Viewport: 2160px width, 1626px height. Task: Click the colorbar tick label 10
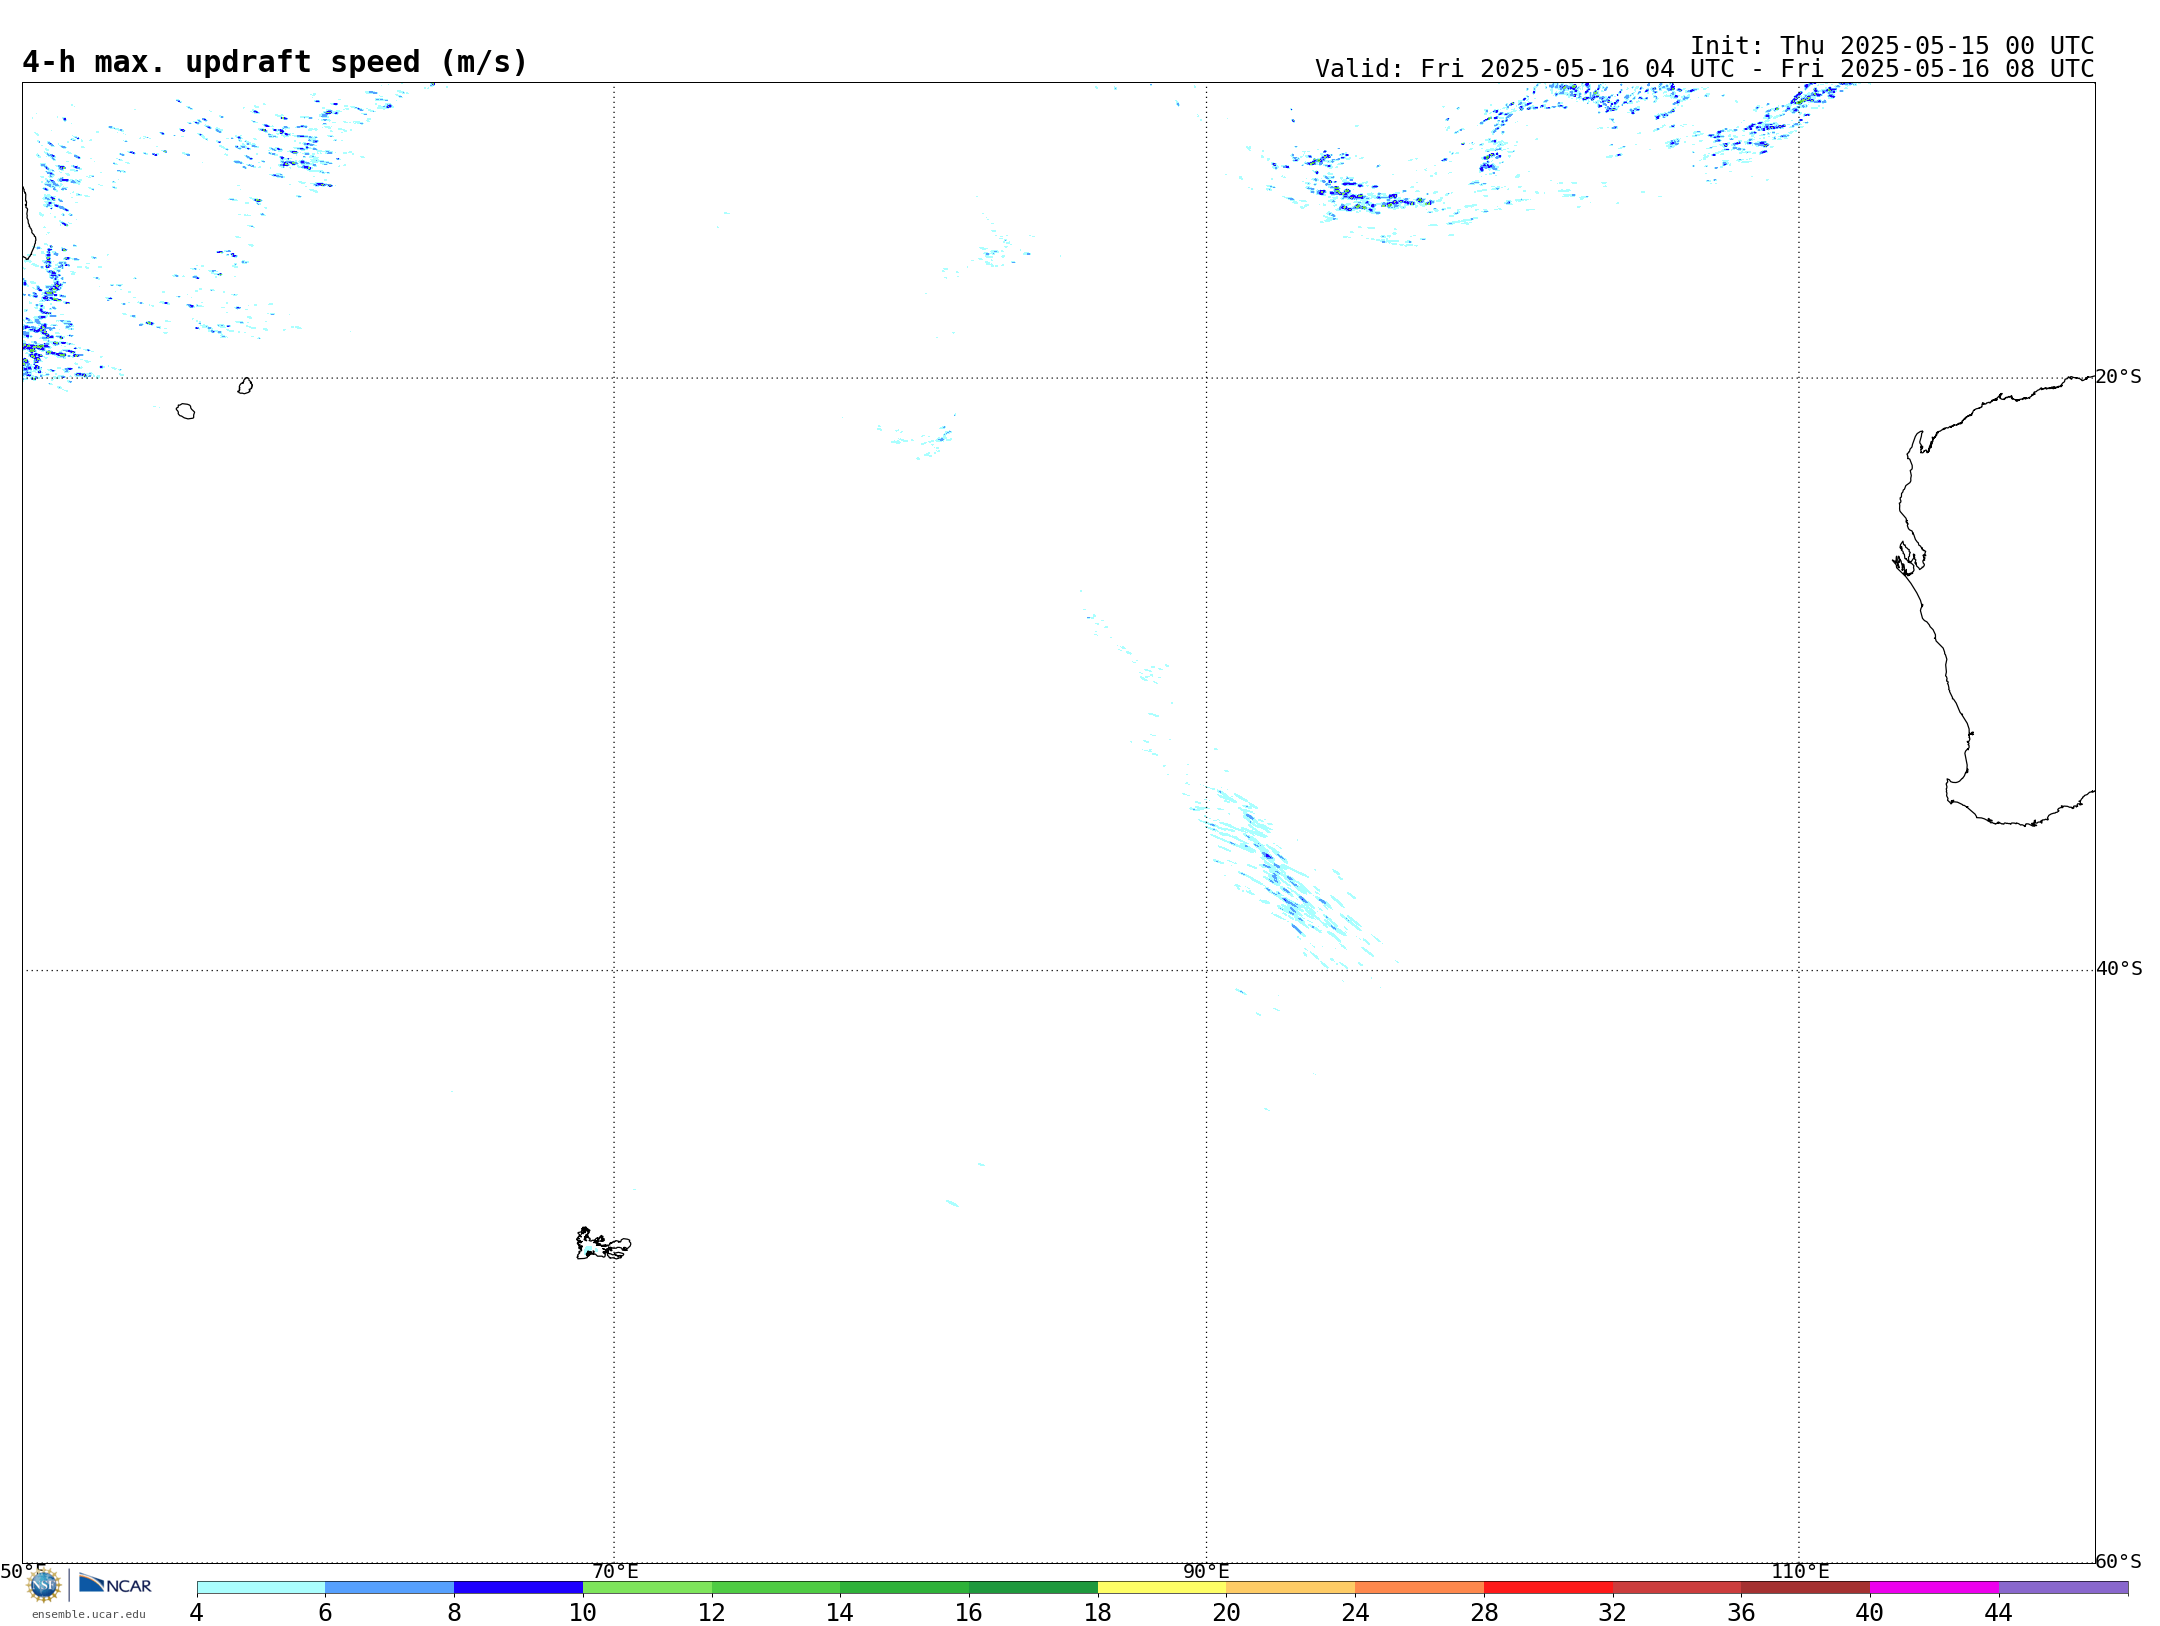click(x=583, y=1612)
